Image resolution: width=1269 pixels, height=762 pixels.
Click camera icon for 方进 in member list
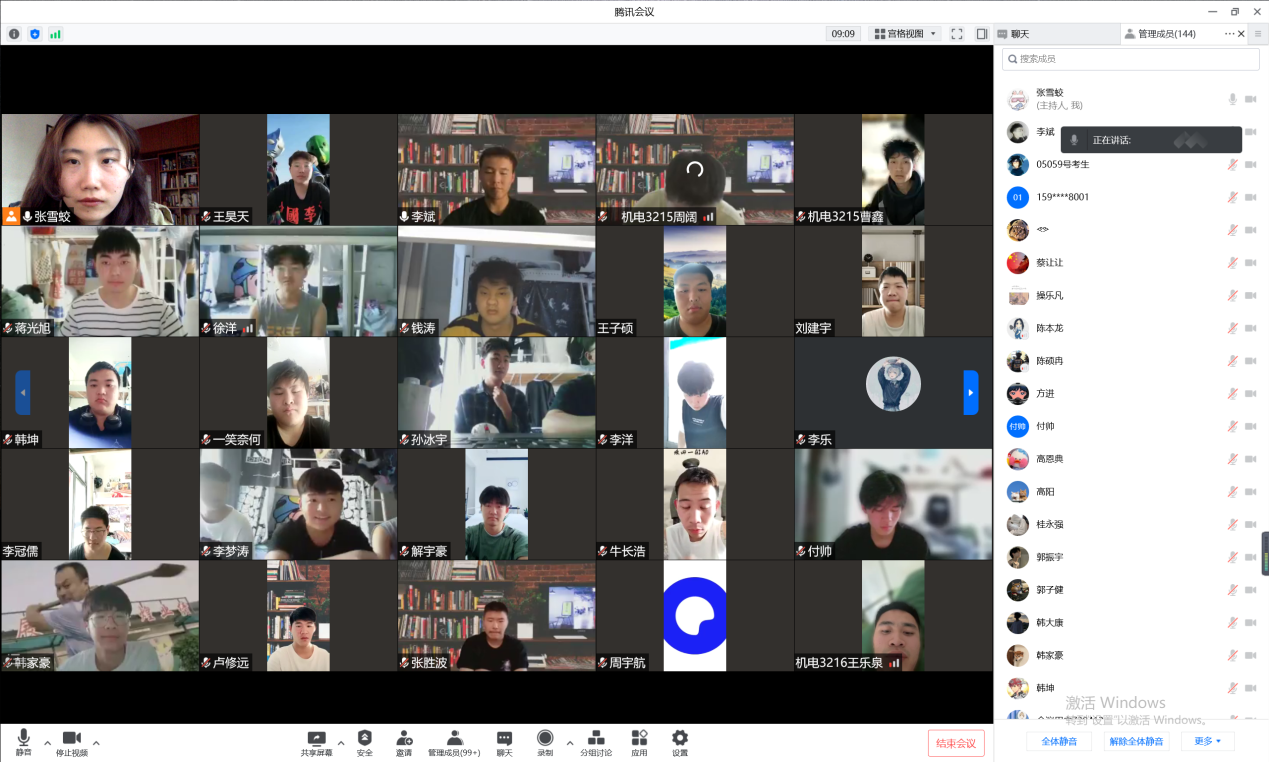1250,394
